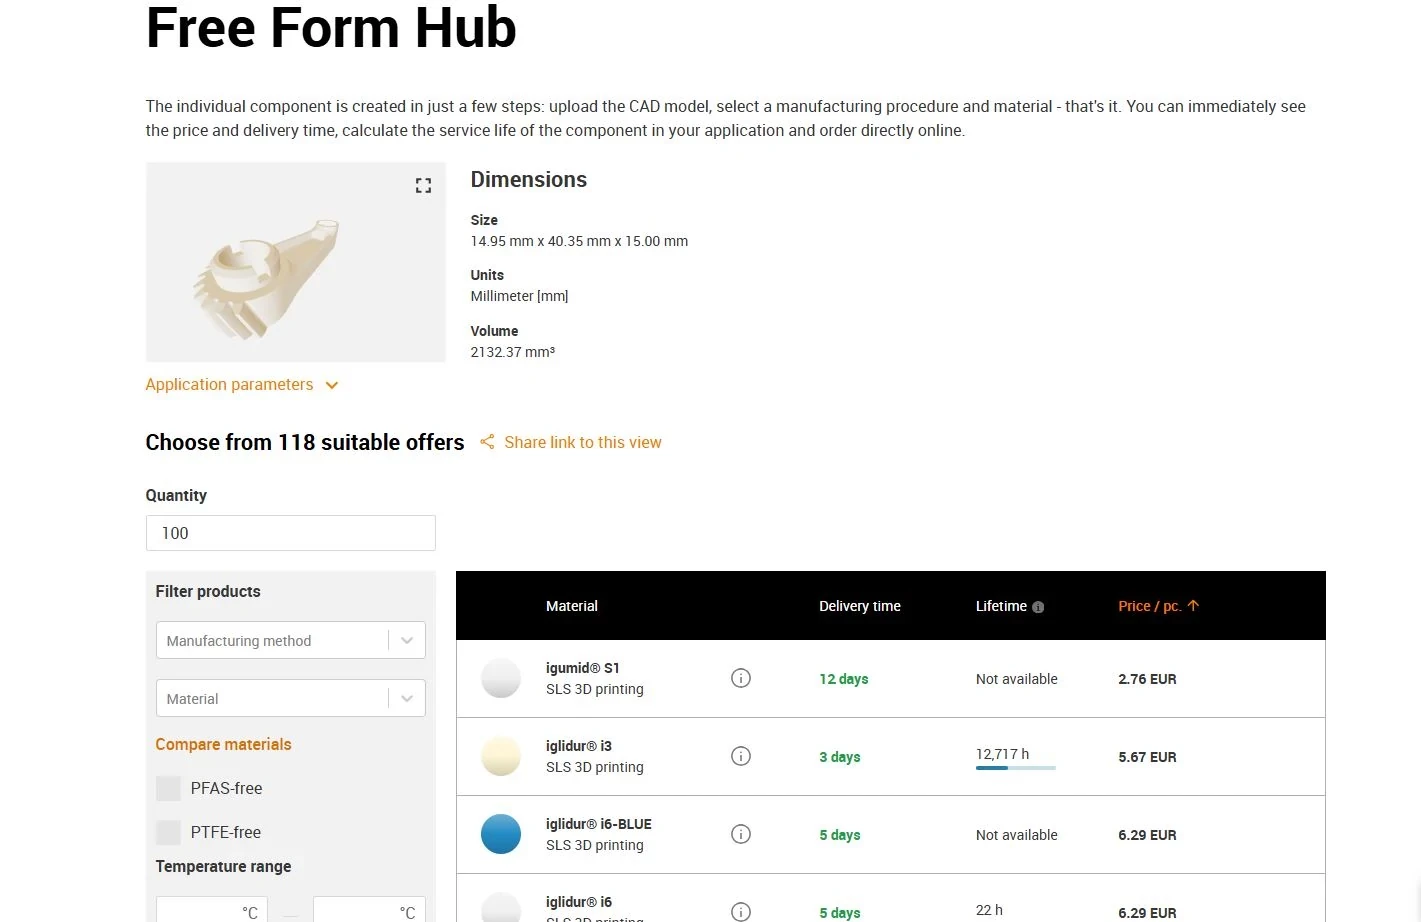Select the Material column header

pos(571,606)
